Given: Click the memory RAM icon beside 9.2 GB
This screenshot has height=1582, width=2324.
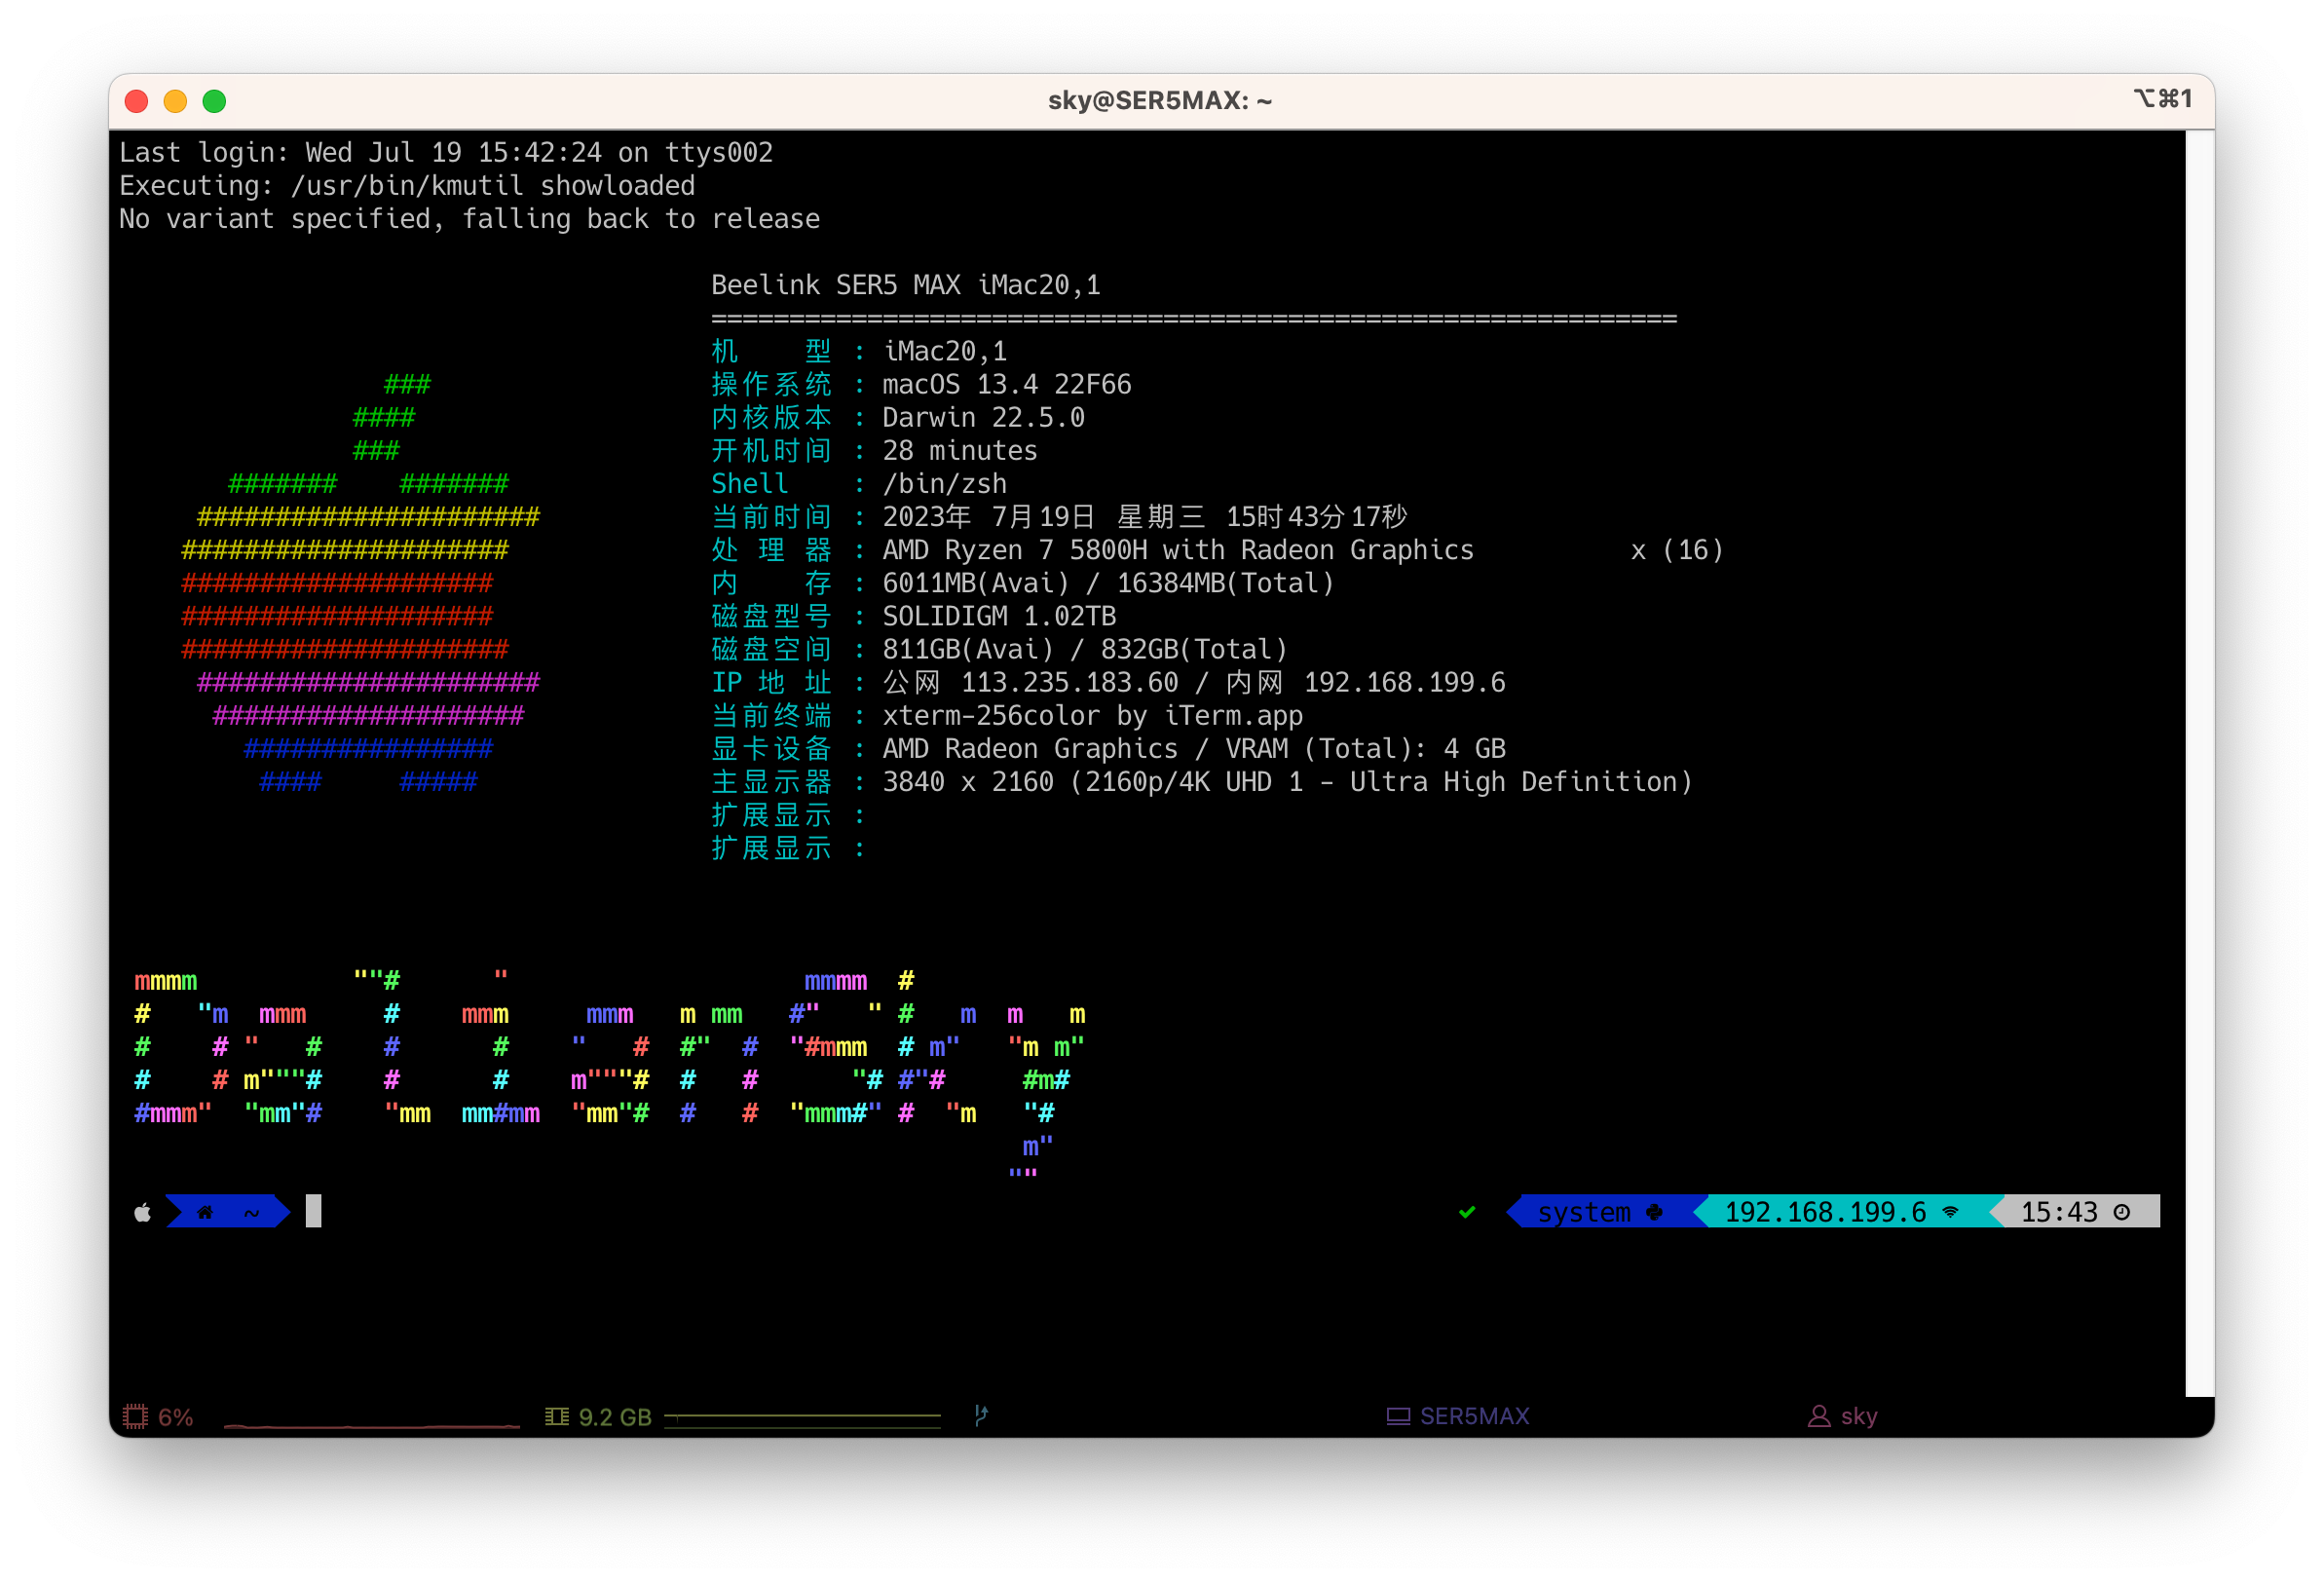Looking at the screenshot, I should point(557,1416).
